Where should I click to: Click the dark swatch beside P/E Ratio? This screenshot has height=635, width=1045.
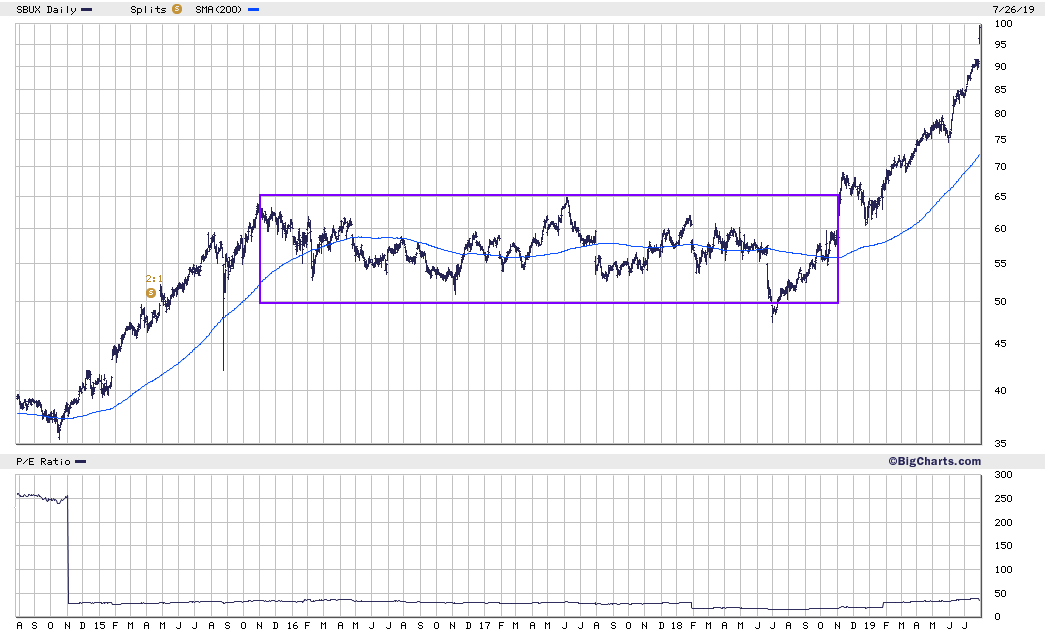(81, 461)
